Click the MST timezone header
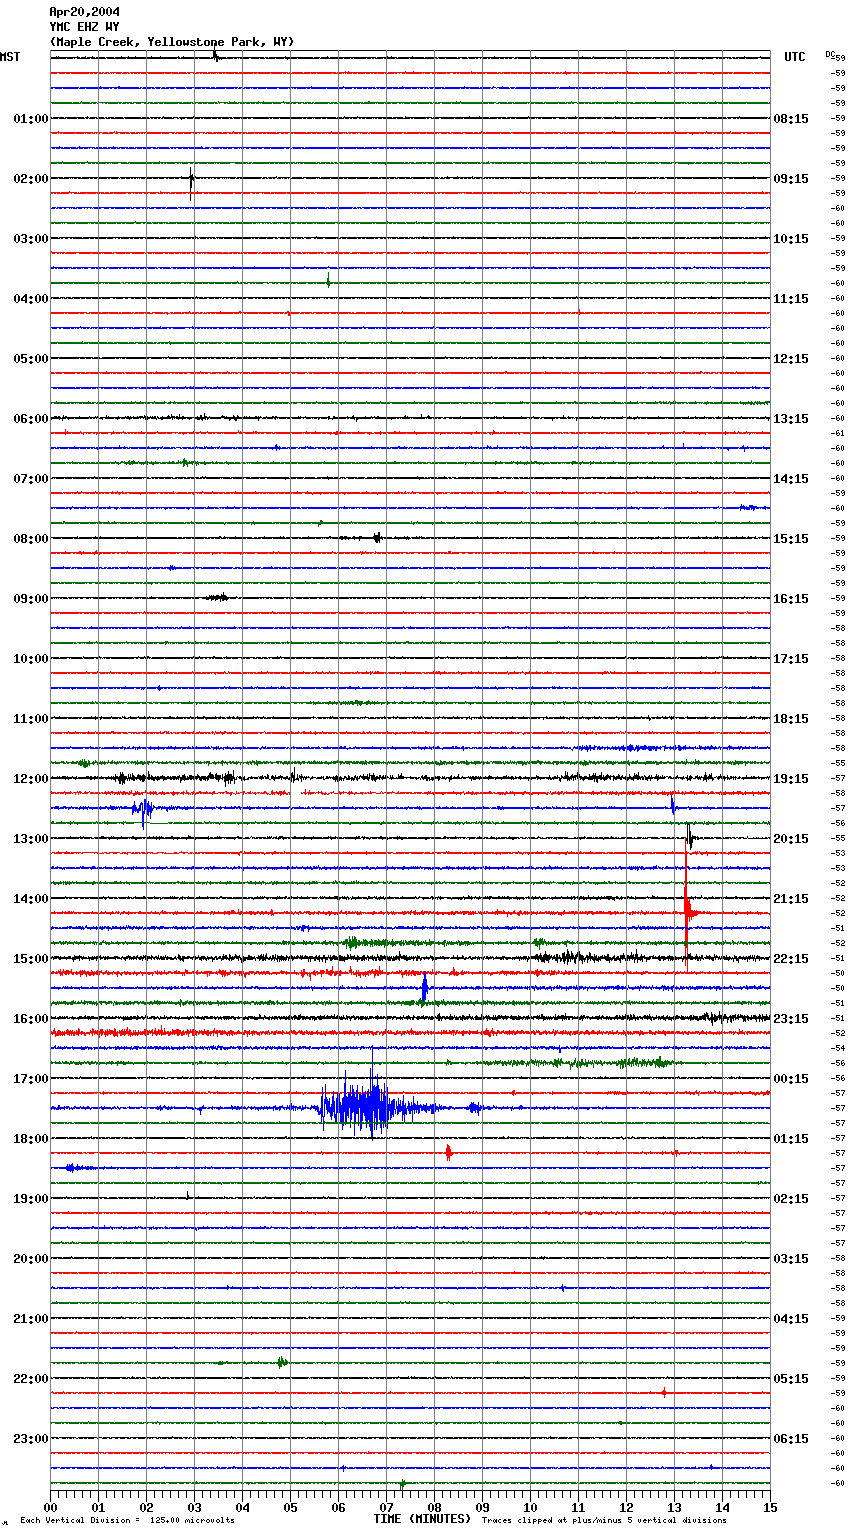 10,57
